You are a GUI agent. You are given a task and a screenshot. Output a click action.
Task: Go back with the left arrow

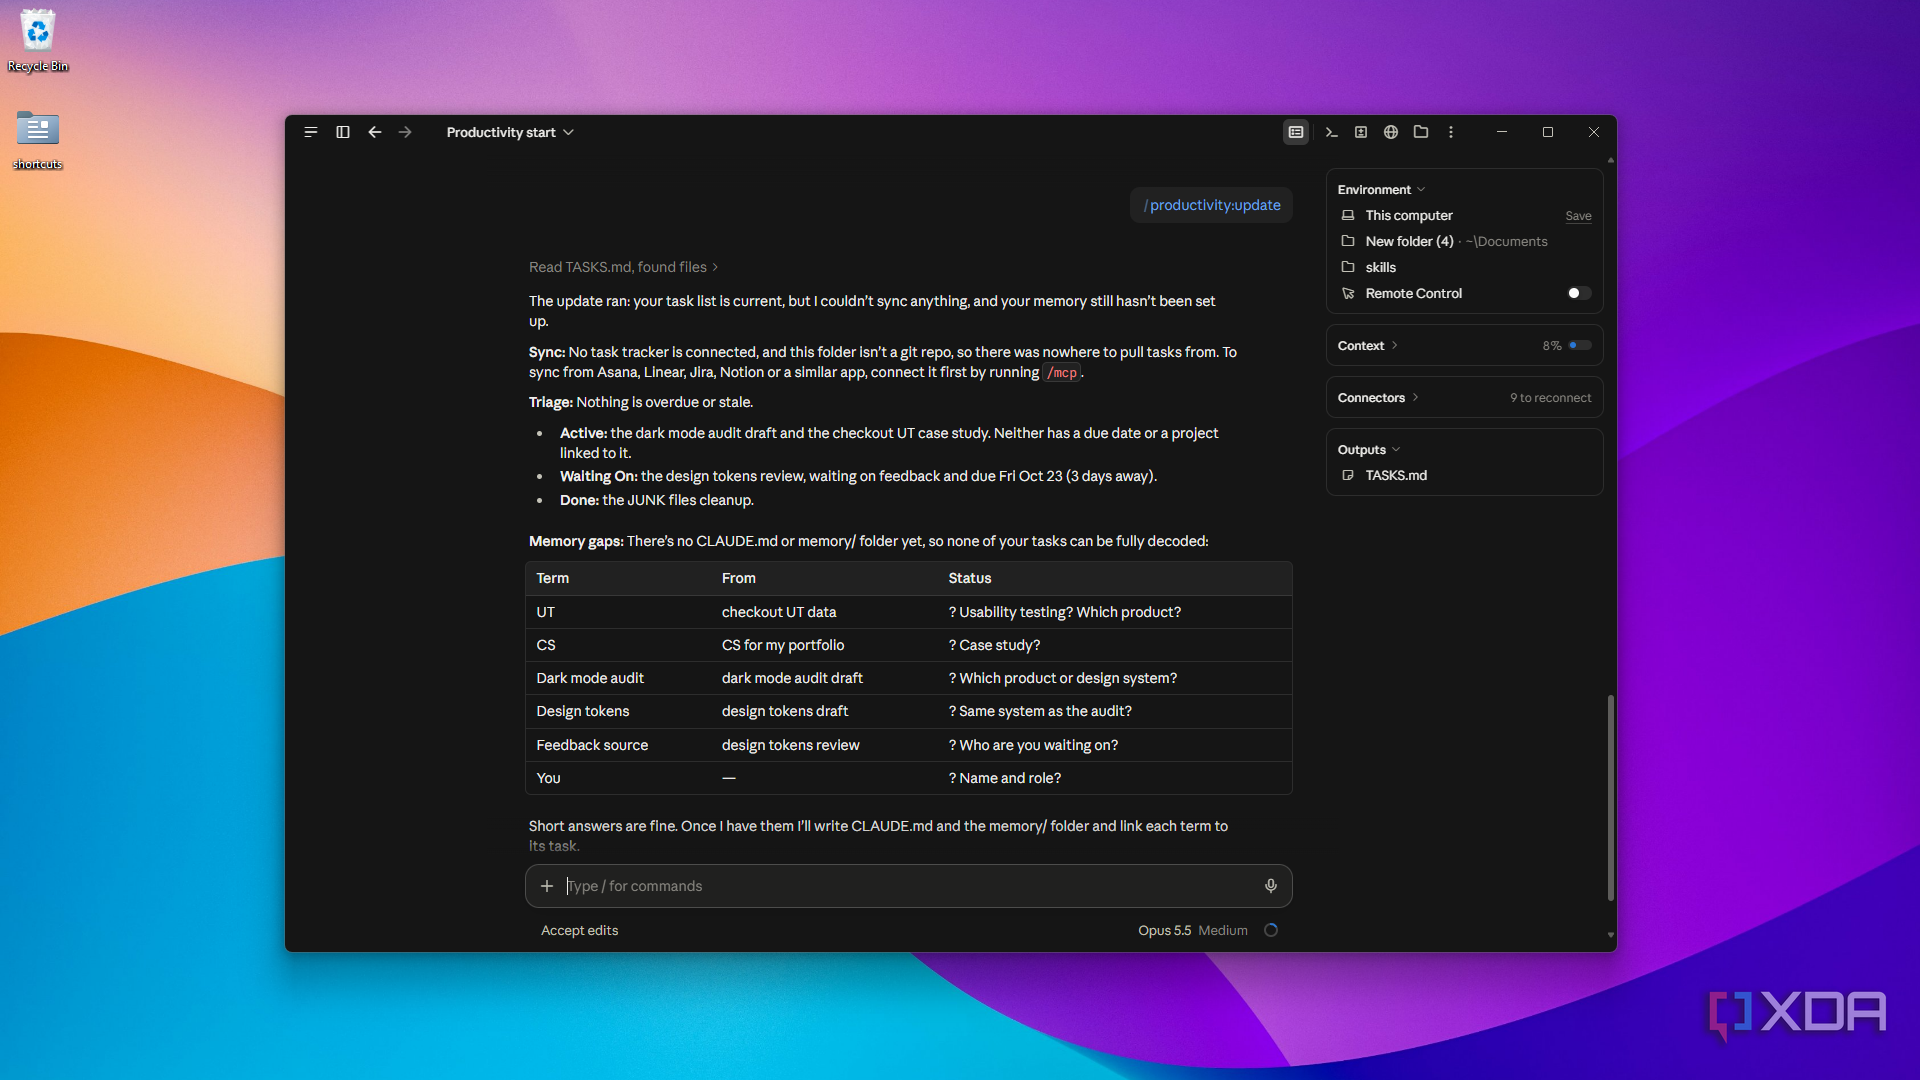tap(375, 132)
